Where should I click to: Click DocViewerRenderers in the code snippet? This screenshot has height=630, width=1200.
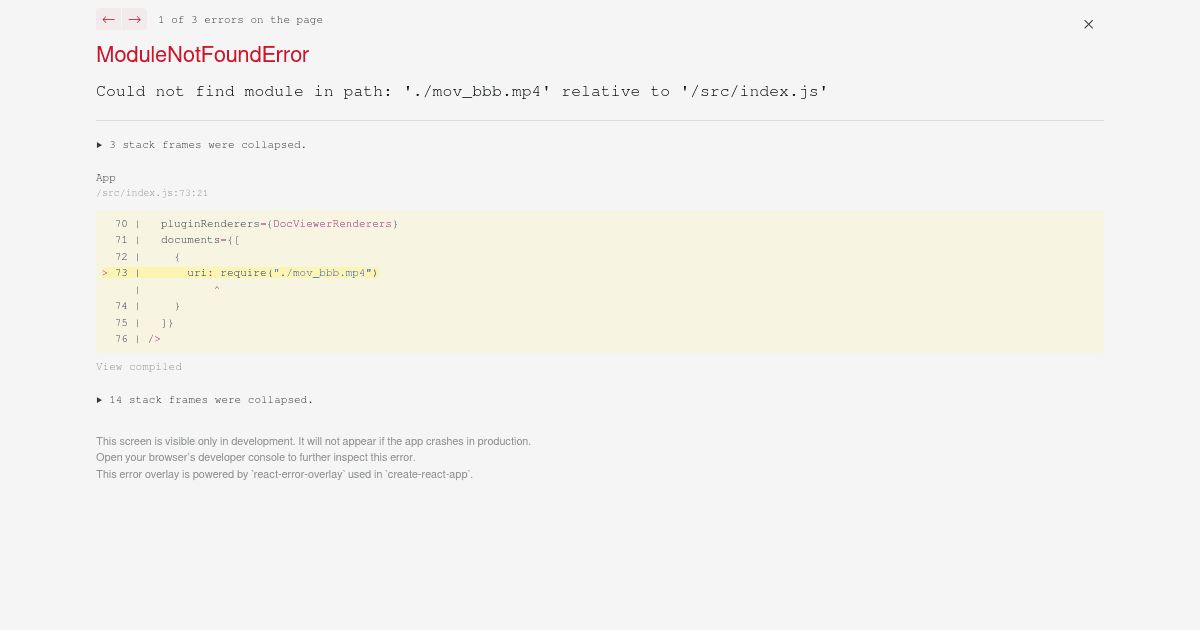(x=332, y=224)
